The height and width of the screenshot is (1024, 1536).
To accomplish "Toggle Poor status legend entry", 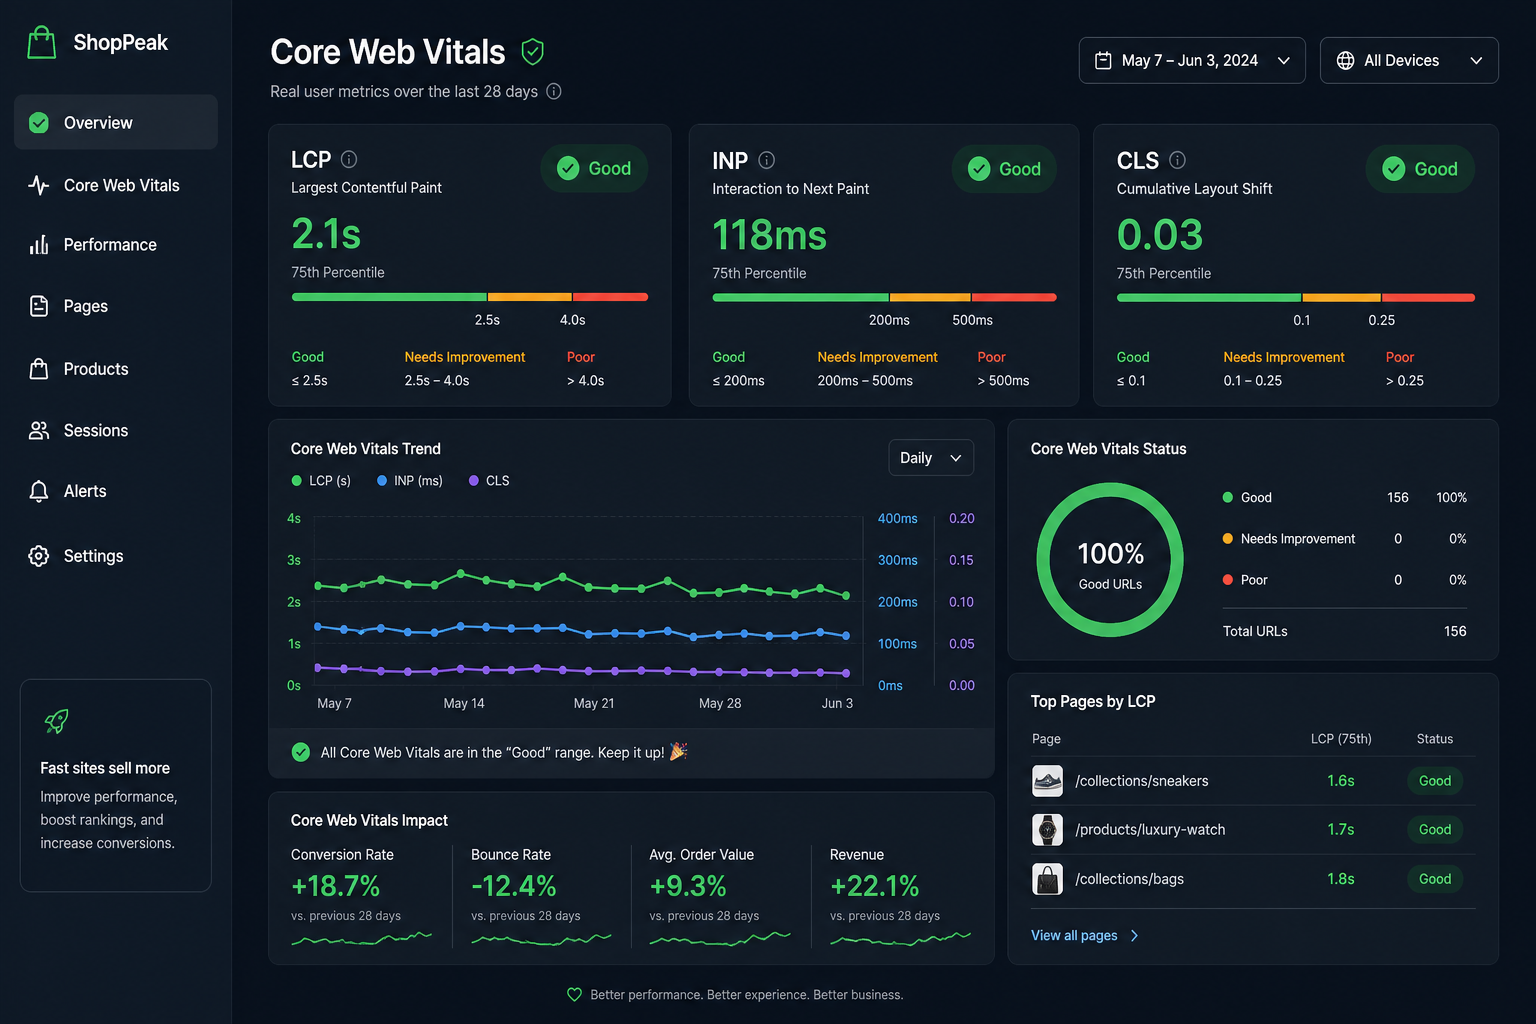I will tap(1245, 580).
